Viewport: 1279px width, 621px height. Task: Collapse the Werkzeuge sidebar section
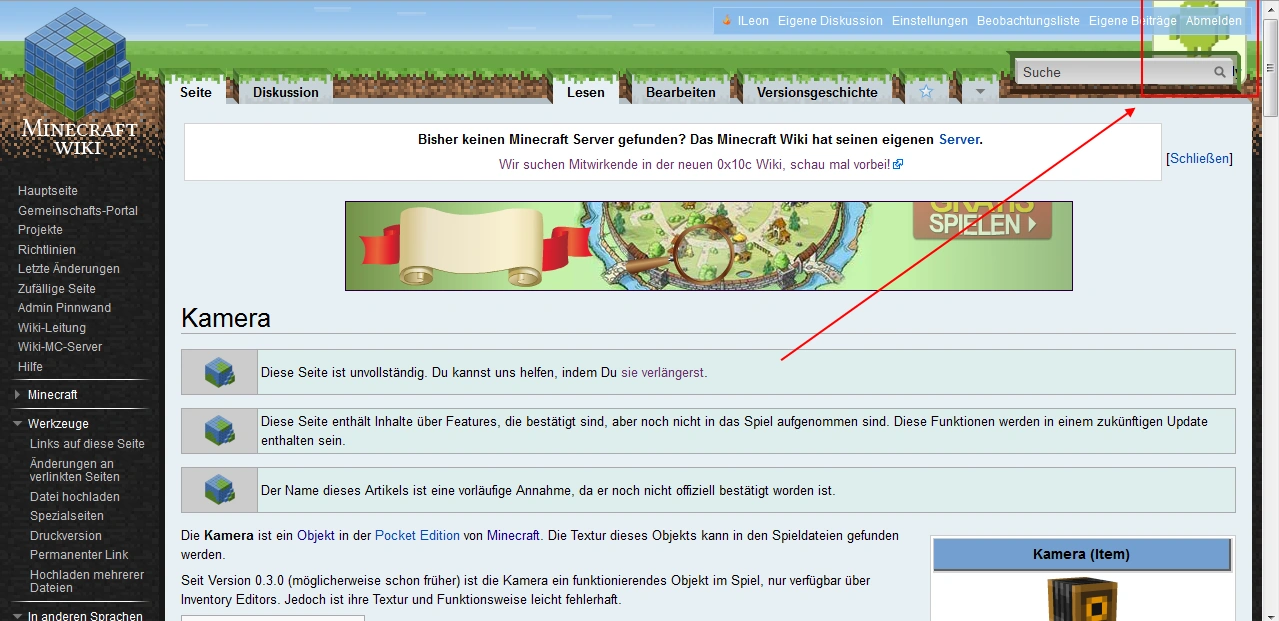tap(58, 424)
